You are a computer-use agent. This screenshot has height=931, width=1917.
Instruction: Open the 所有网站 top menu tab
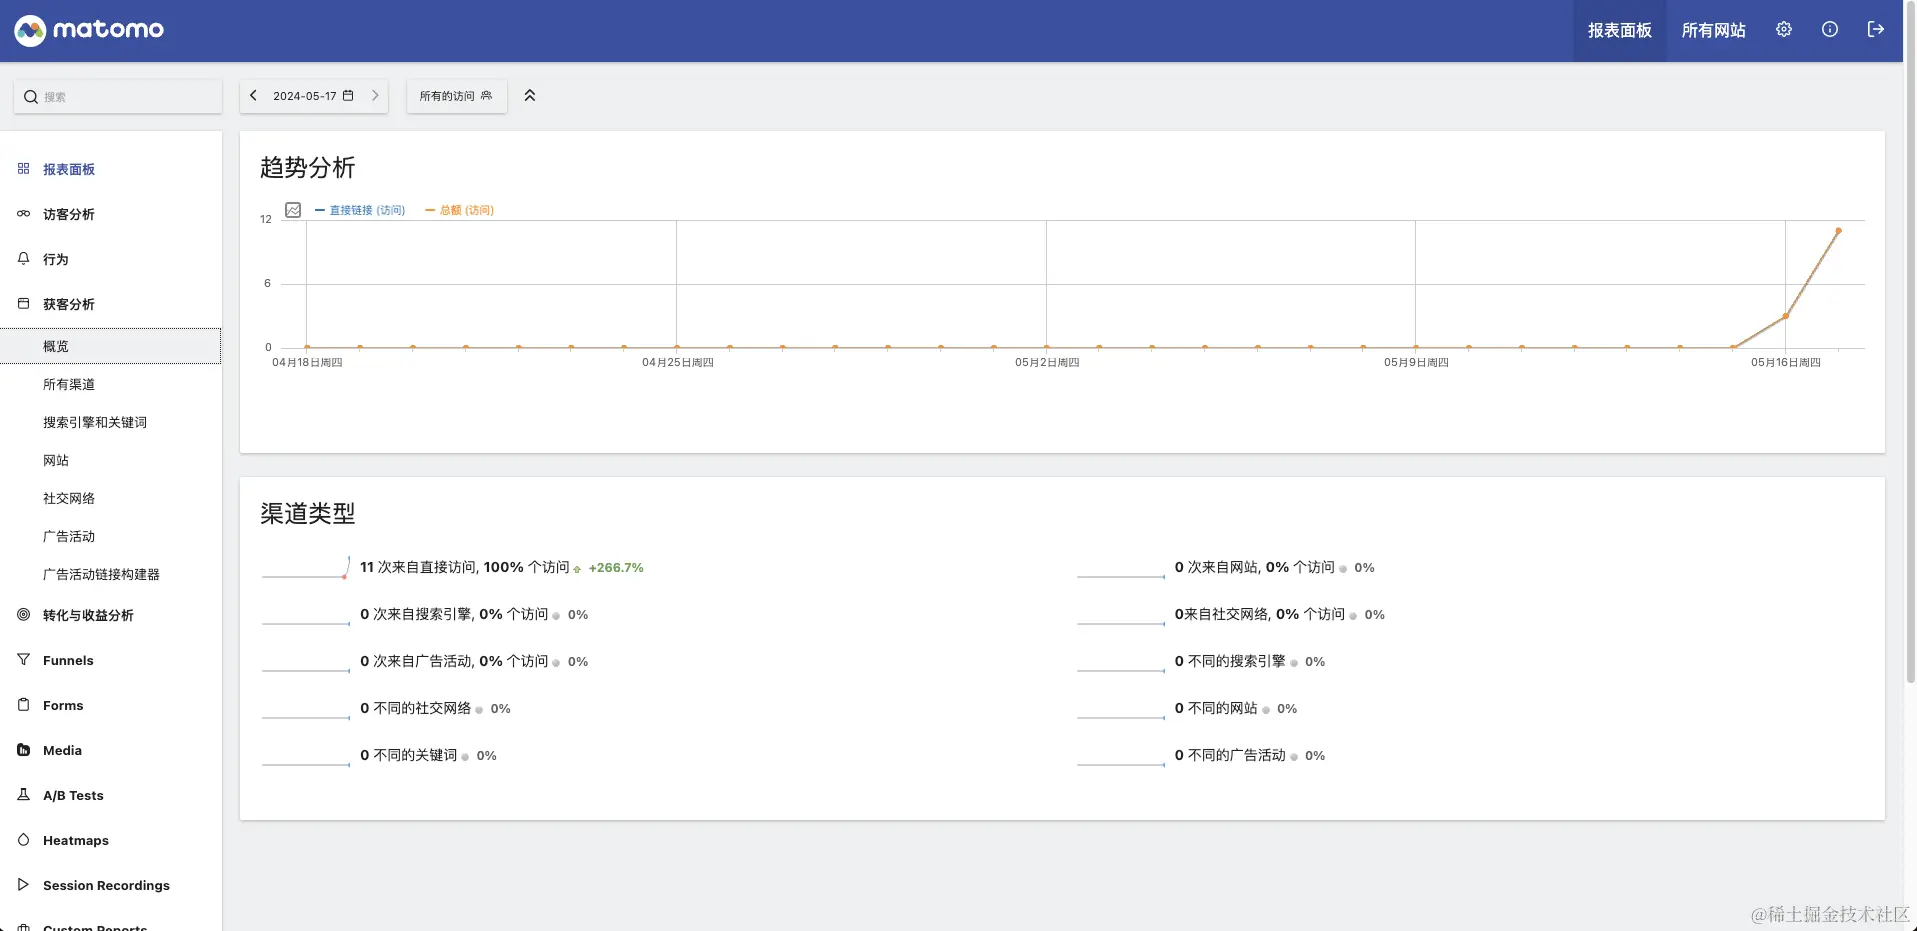click(1714, 31)
